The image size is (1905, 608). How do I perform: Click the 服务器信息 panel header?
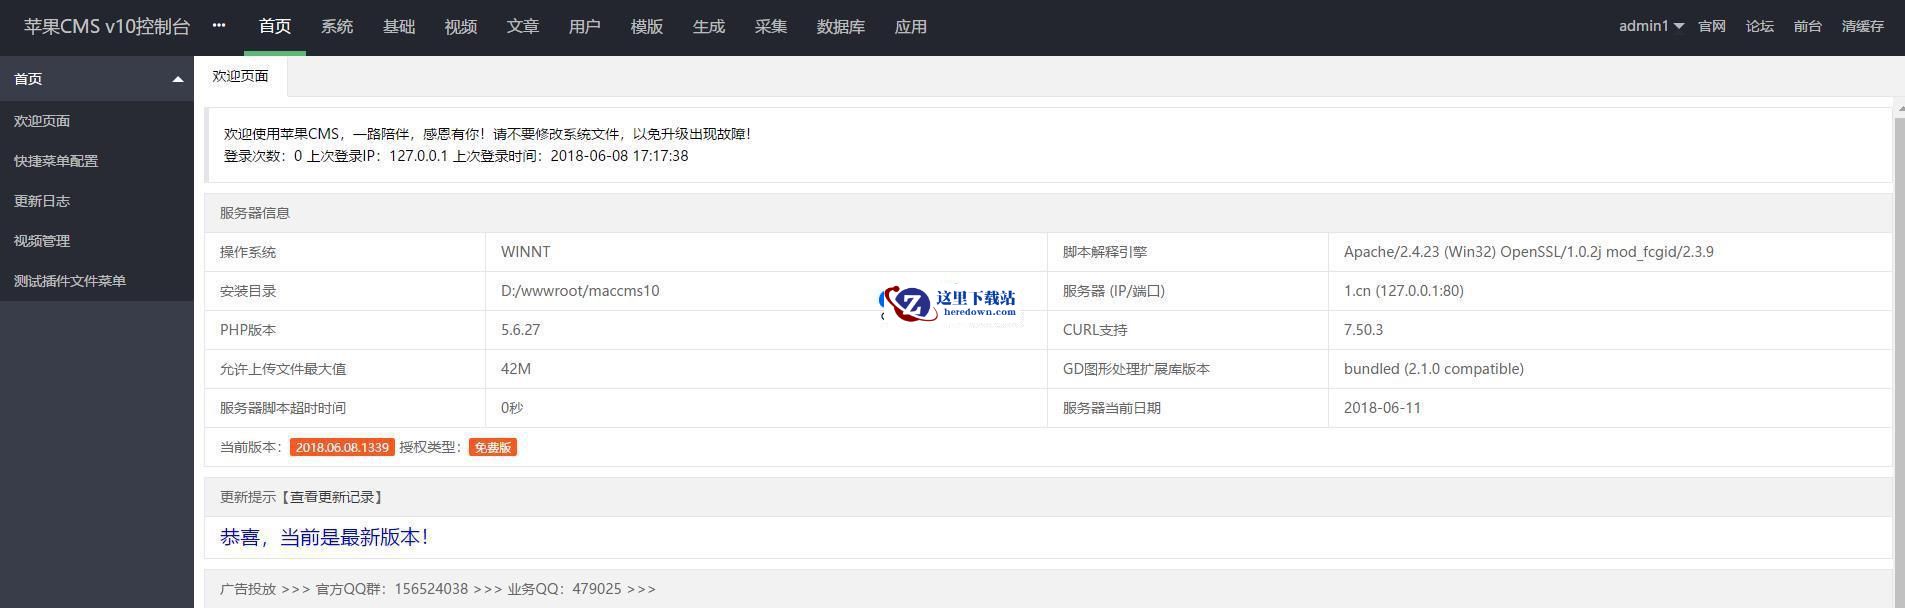coord(1048,213)
